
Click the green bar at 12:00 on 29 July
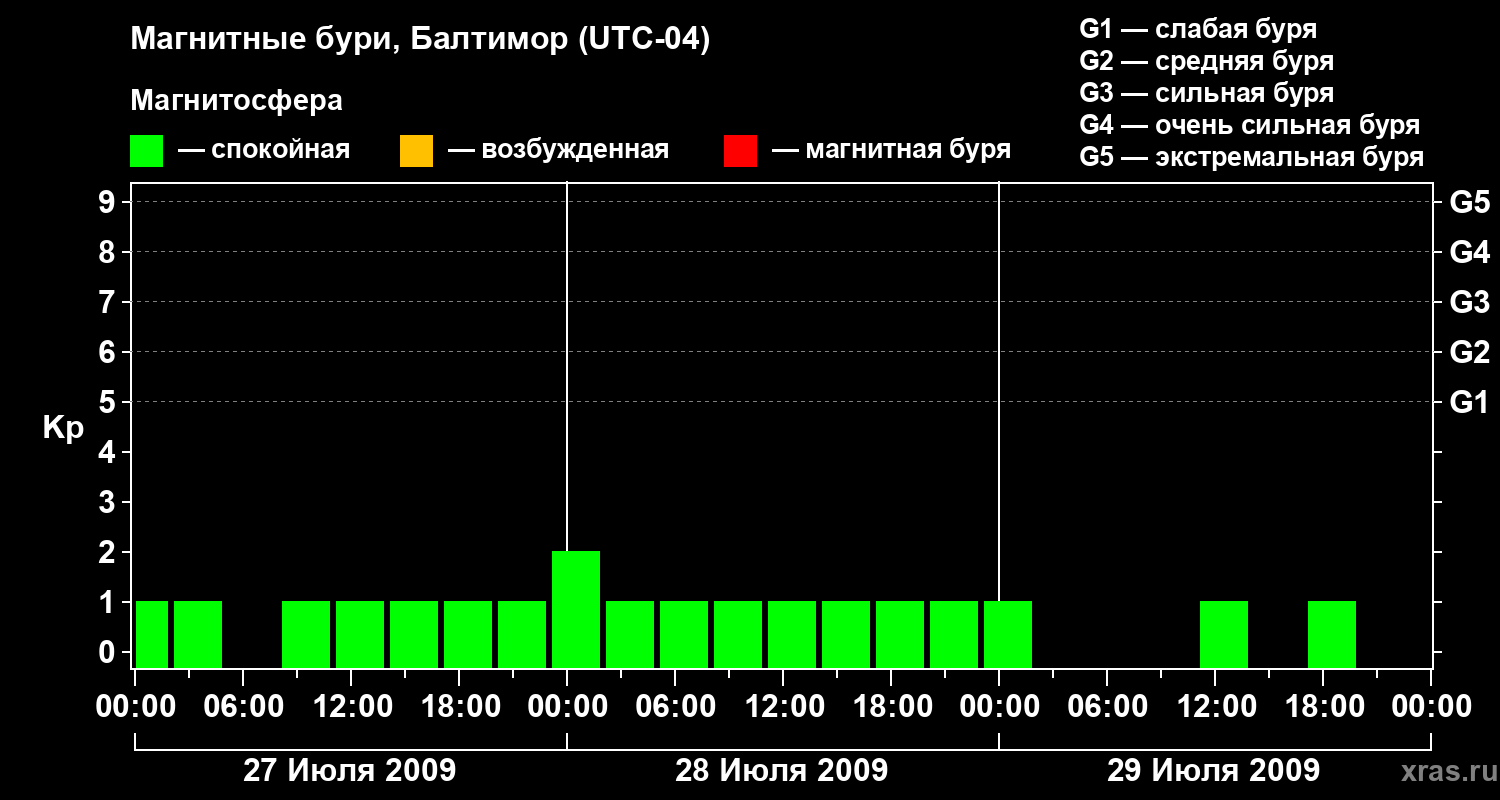[x=1224, y=634]
